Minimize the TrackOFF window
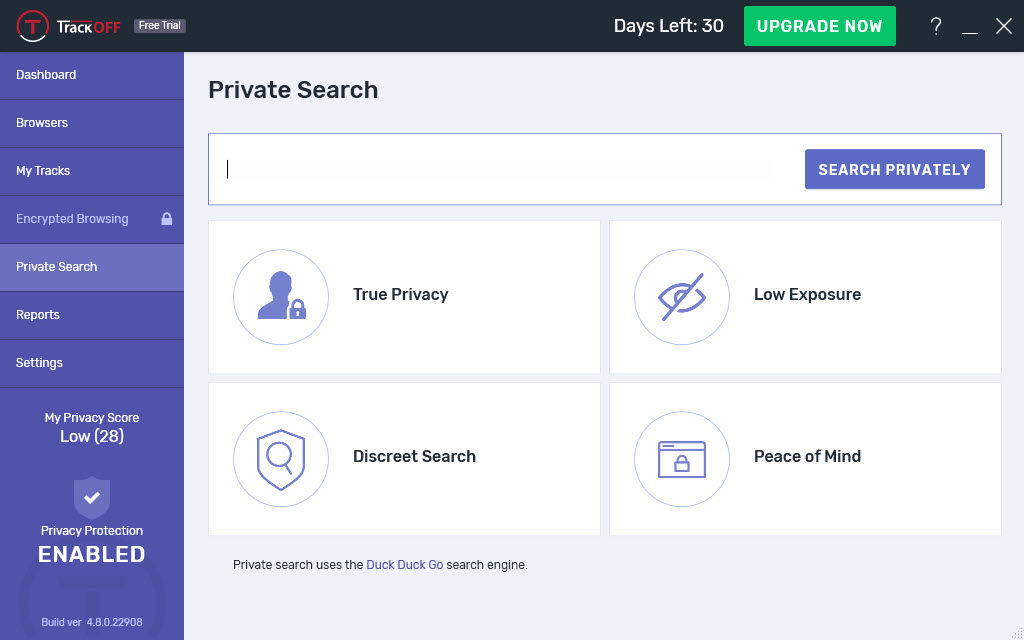Image resolution: width=1024 pixels, height=640 pixels. pyautogui.click(x=970, y=27)
